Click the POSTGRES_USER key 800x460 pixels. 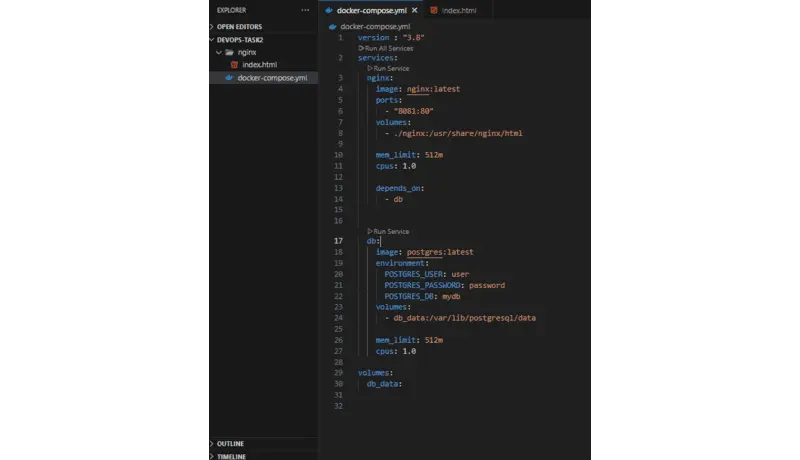pyautogui.click(x=413, y=274)
